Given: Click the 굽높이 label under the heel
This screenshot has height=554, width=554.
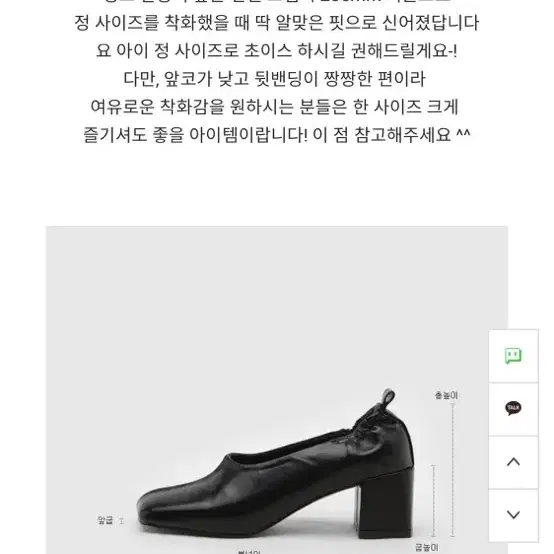Looking at the screenshot, I should 427,548.
